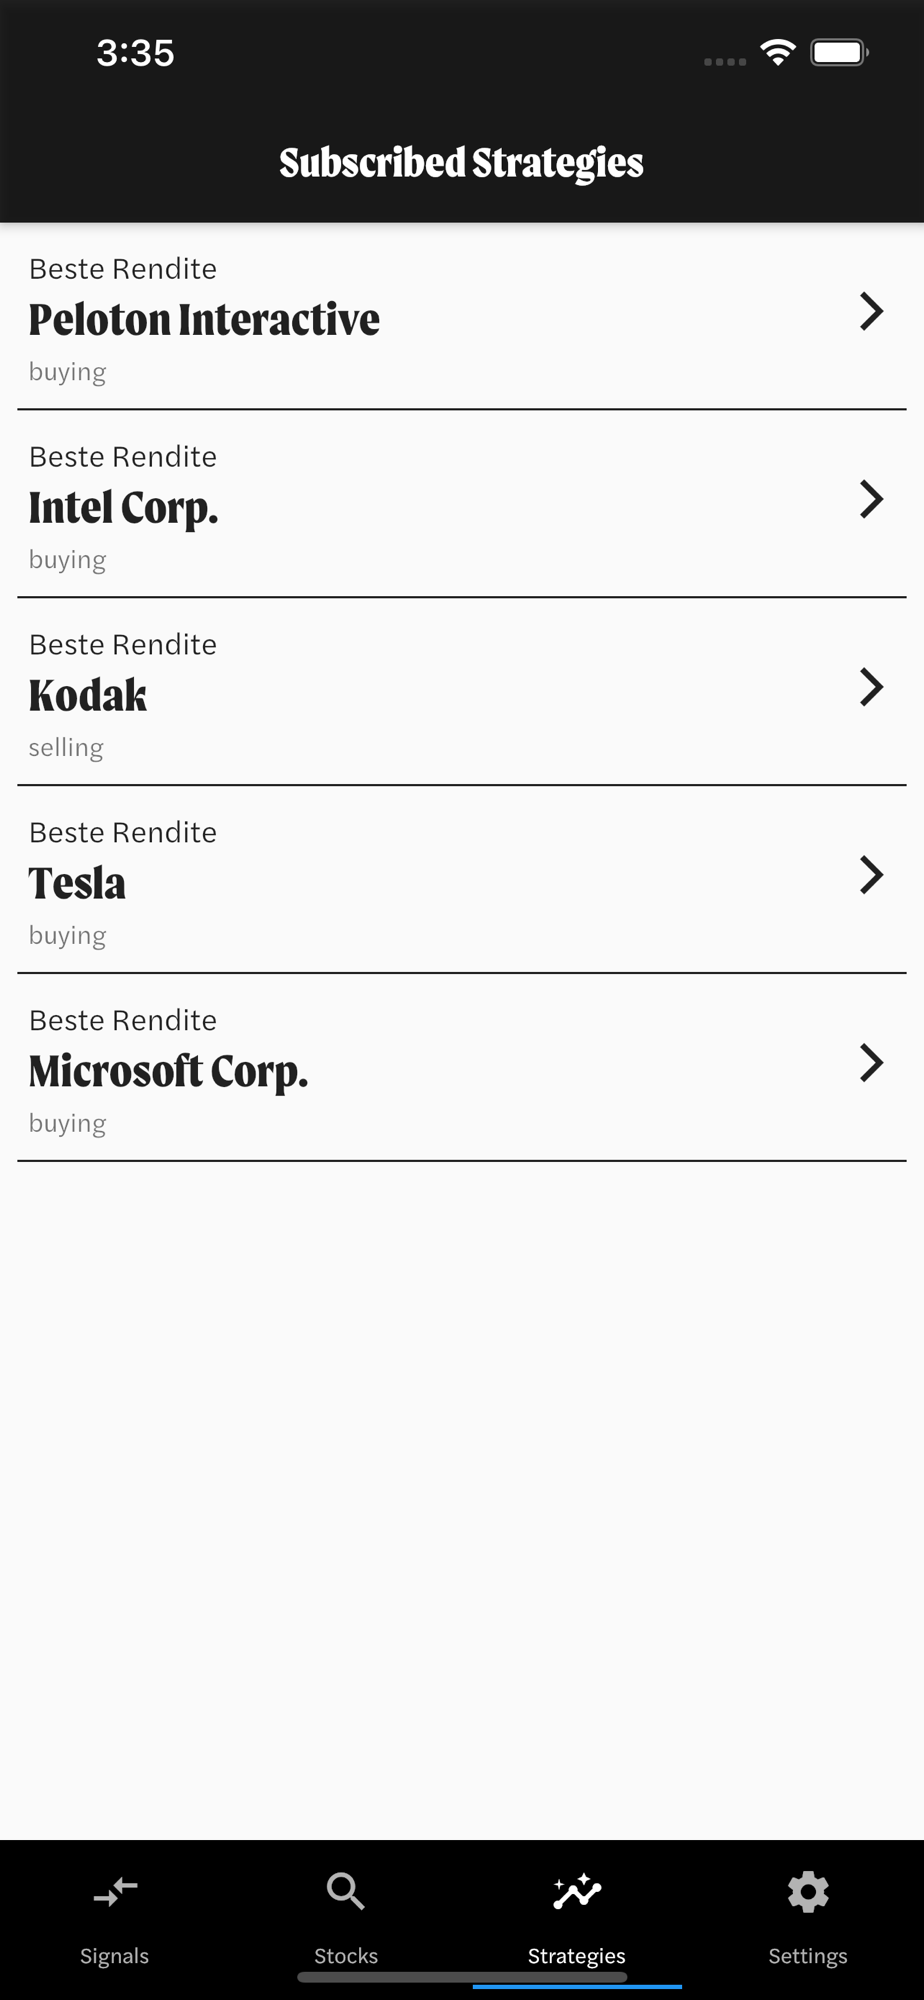This screenshot has width=924, height=2000.
Task: Open the Kodak strategy title
Action: click(x=88, y=696)
